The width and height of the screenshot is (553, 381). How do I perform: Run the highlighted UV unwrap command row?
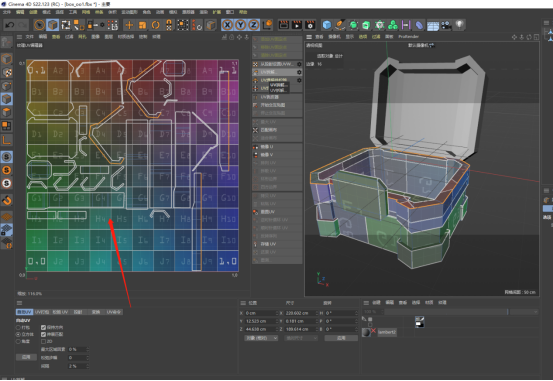(277, 72)
